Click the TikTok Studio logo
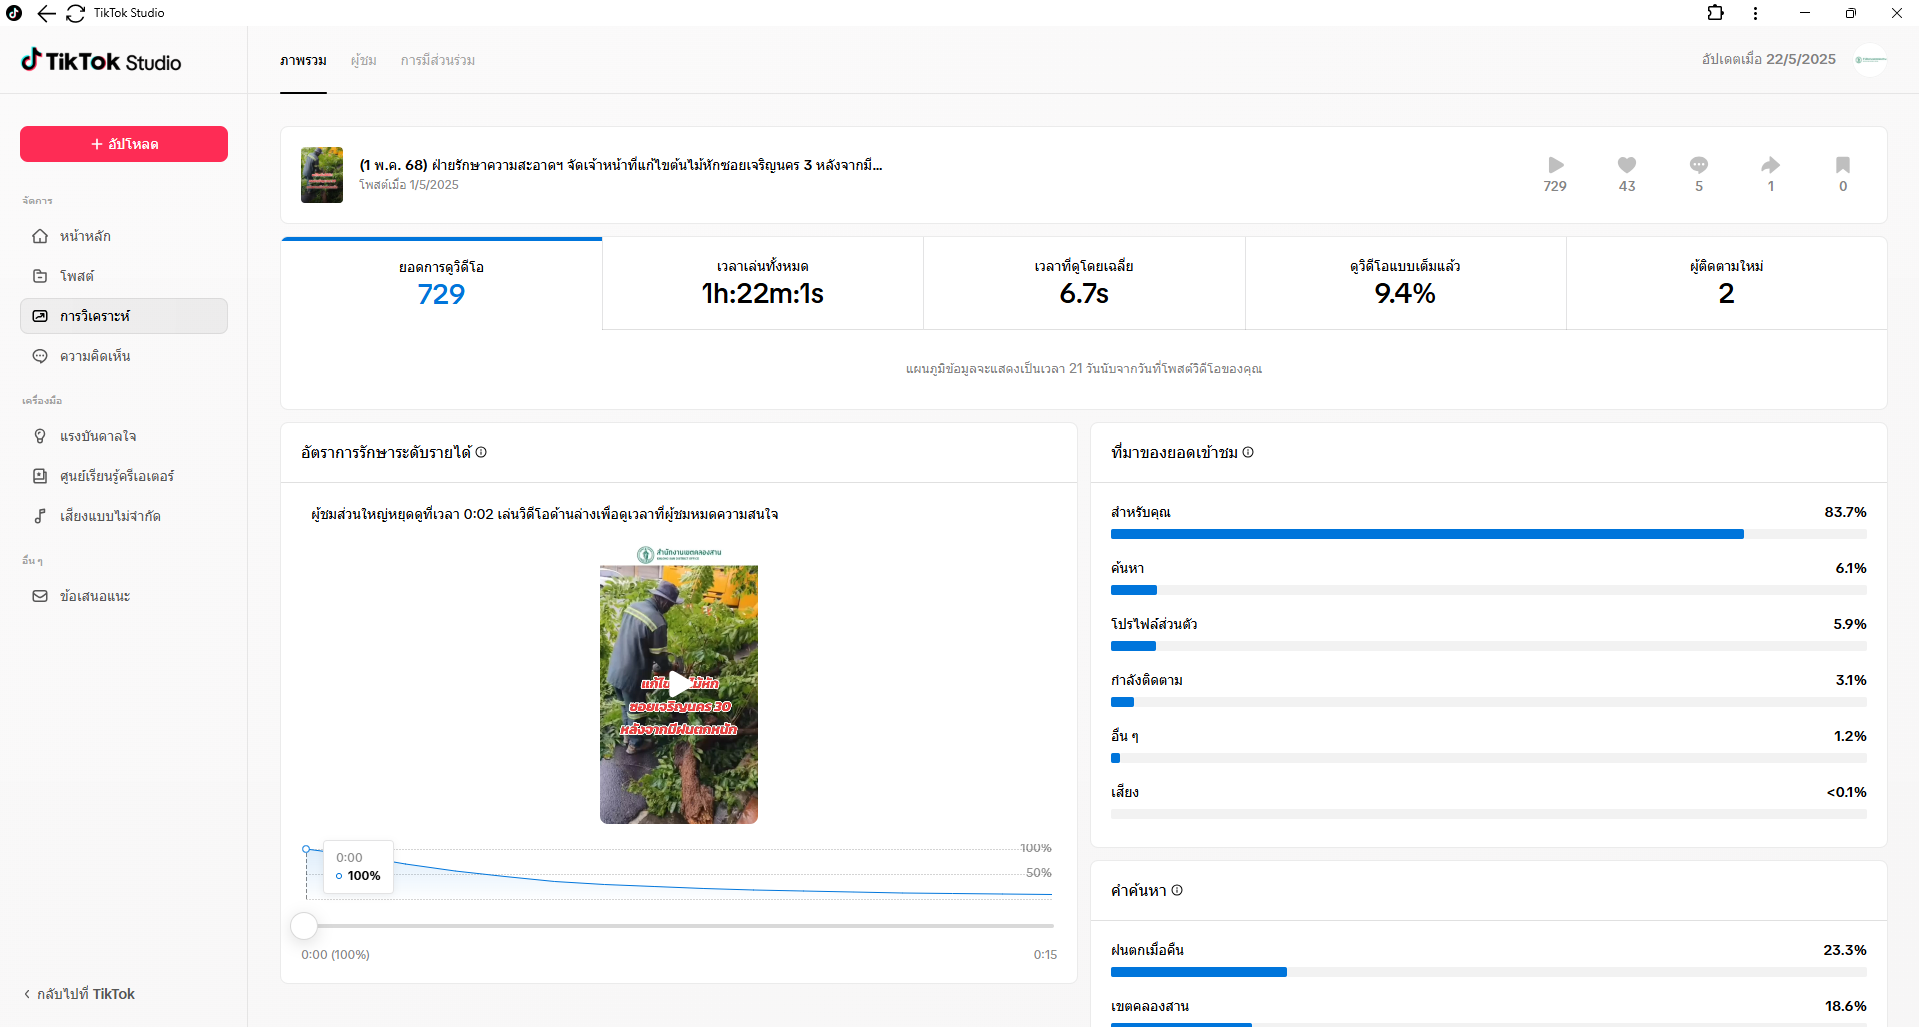 coord(101,61)
